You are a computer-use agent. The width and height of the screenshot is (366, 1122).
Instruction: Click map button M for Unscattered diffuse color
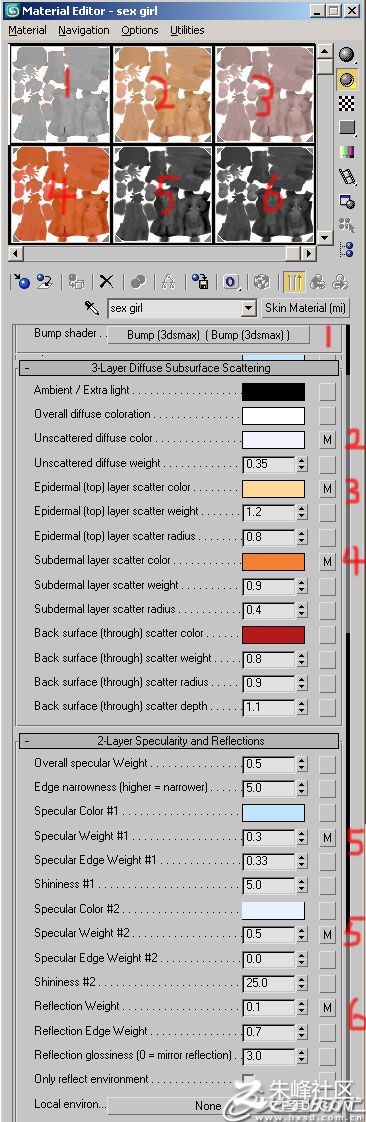[x=327, y=439]
